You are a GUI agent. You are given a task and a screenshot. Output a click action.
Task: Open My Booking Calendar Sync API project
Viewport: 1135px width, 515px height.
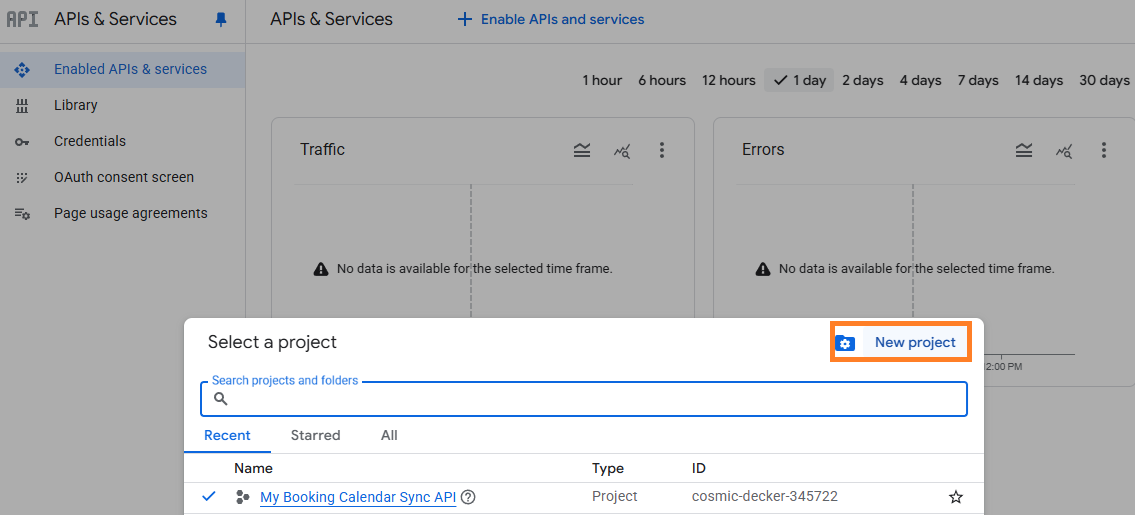coord(357,497)
